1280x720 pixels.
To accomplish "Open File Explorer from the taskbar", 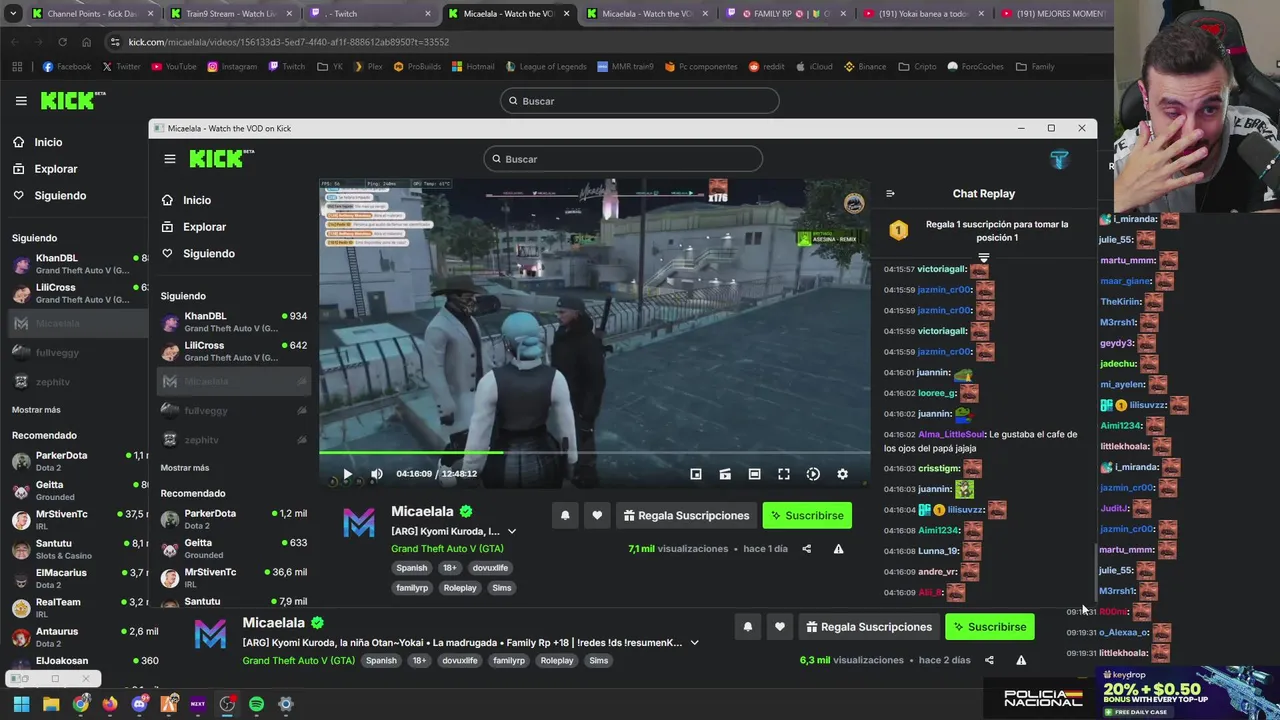I will (51, 704).
